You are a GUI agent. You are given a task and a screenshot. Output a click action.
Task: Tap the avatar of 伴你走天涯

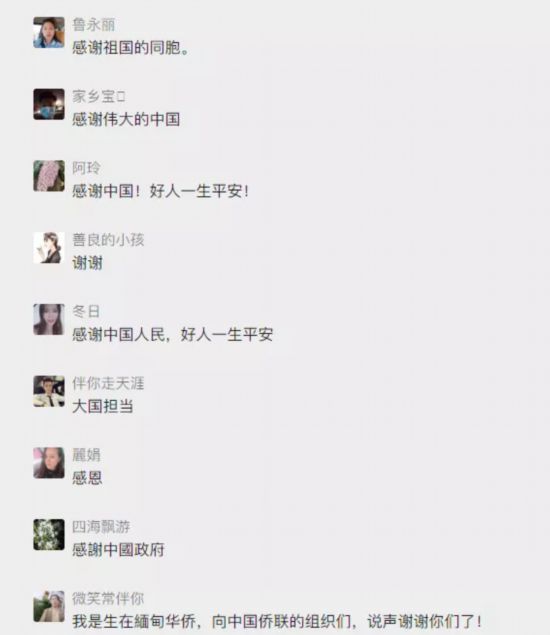(x=49, y=391)
